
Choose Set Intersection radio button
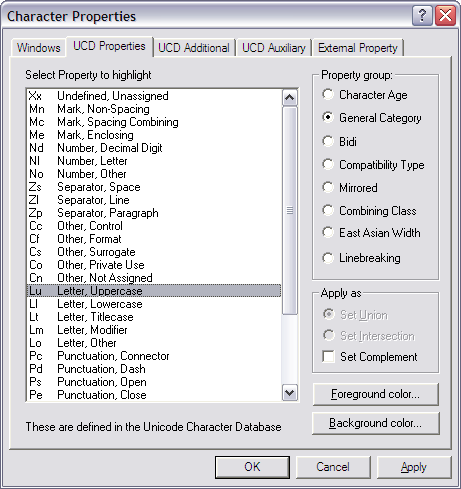pos(369,336)
